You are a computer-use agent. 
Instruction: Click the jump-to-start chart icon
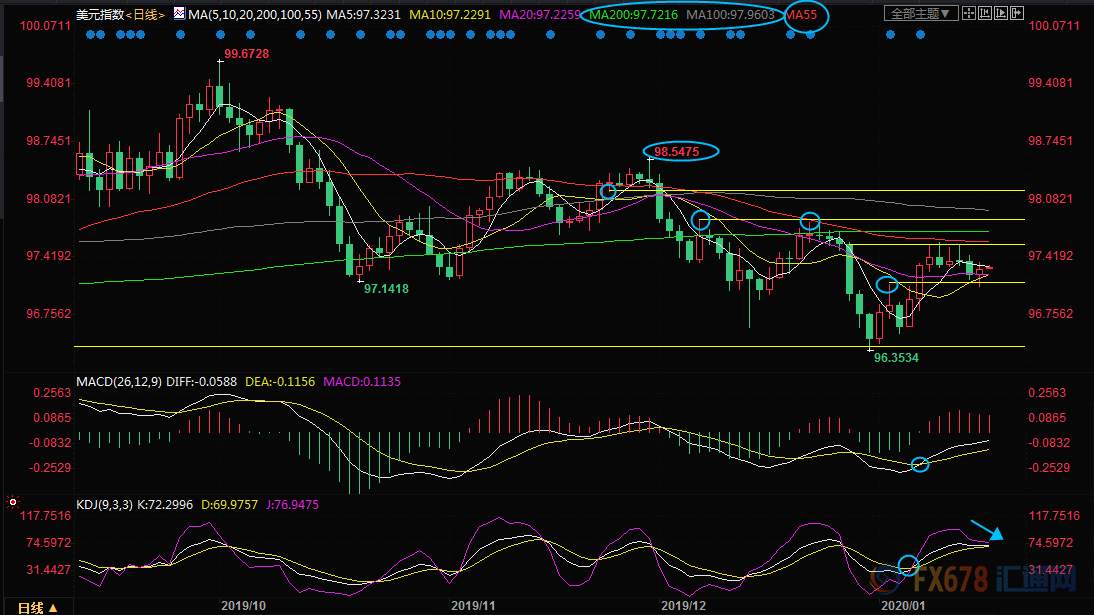pos(985,13)
